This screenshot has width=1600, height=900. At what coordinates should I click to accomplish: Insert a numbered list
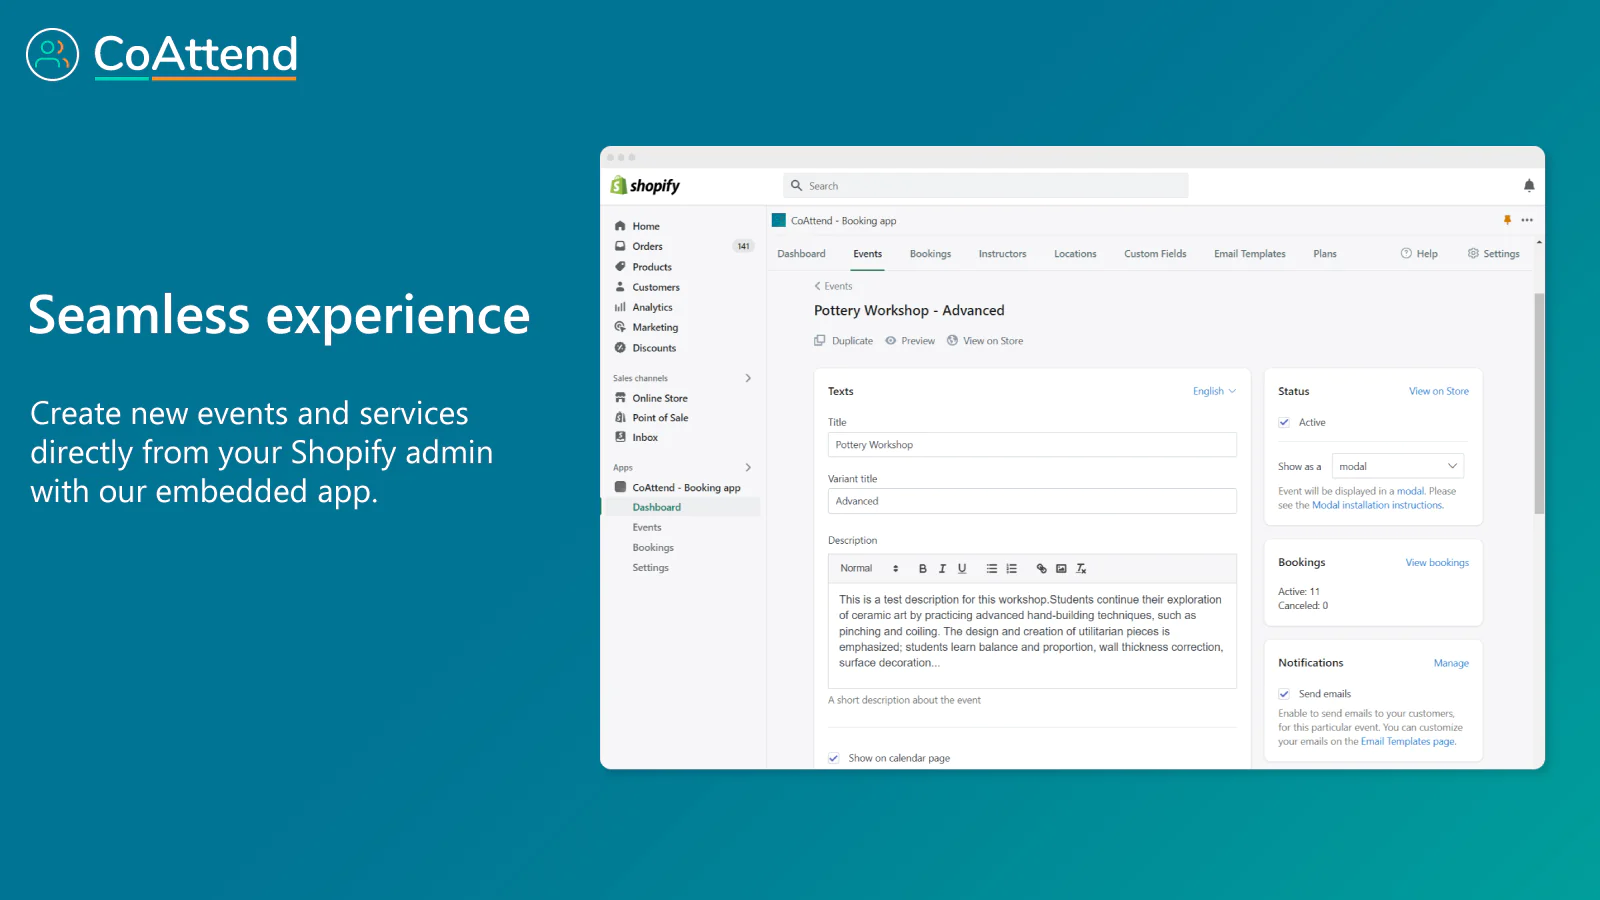[1011, 568]
